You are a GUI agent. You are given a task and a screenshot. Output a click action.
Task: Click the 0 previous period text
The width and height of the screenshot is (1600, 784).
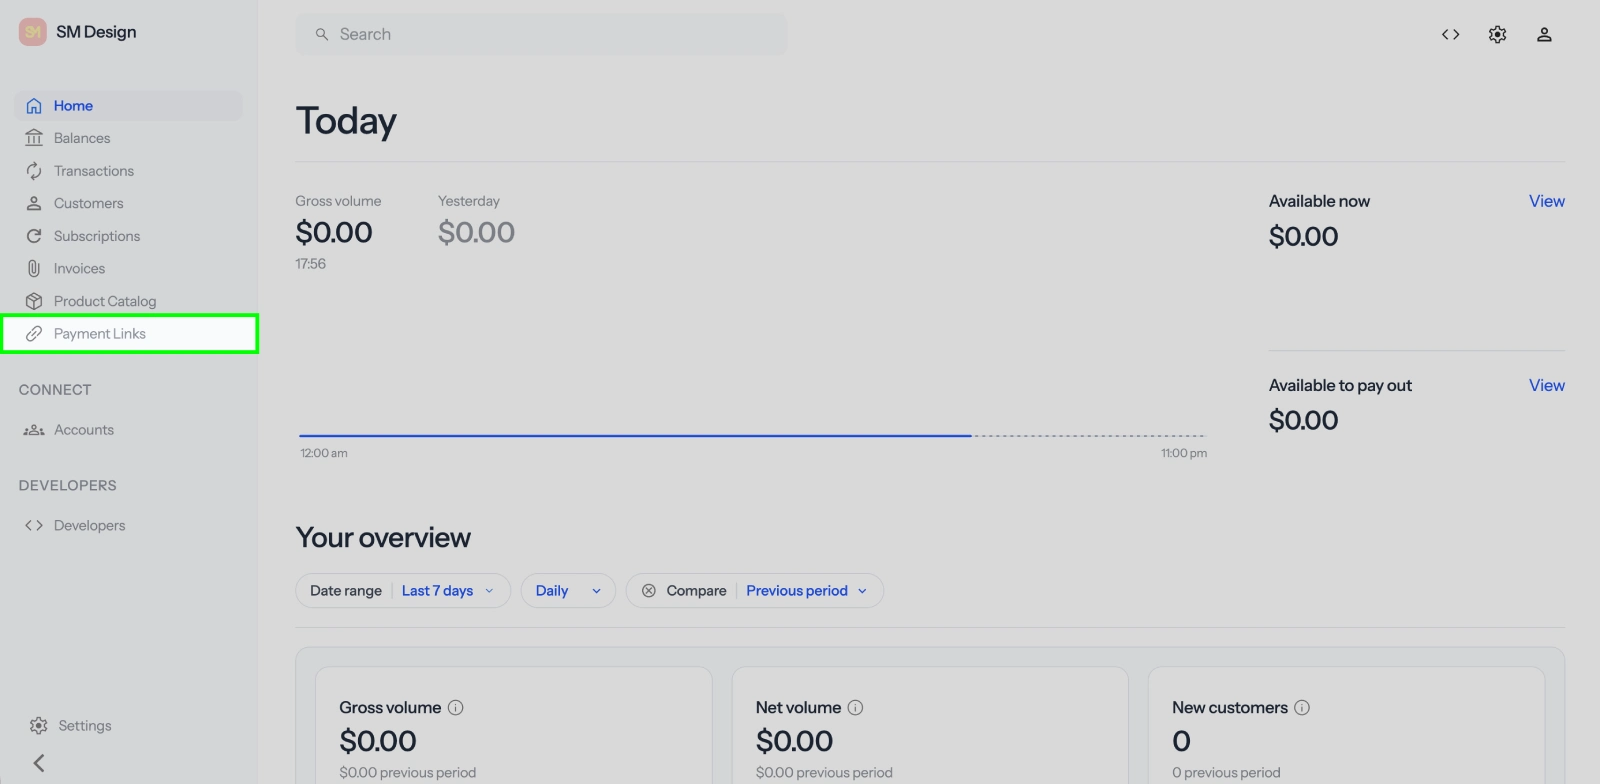click(1226, 773)
